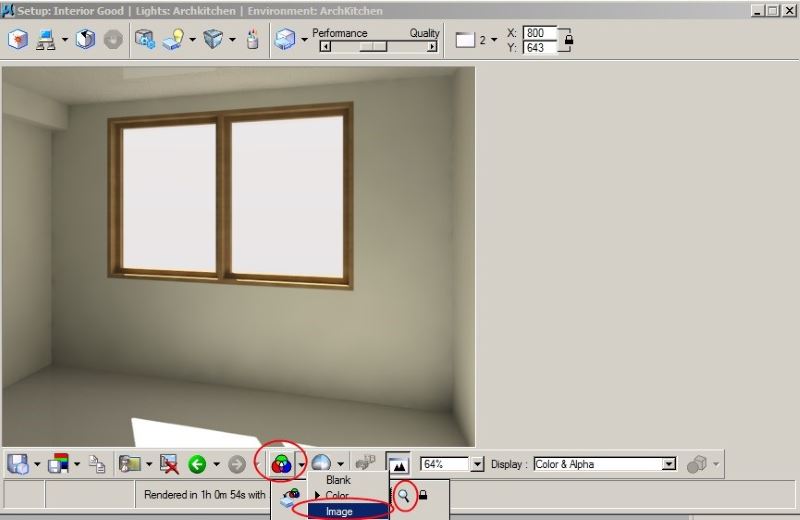Screen dimensions: 800x520
Task: Toggle the X/Y aspect ratio lock
Action: [568, 40]
